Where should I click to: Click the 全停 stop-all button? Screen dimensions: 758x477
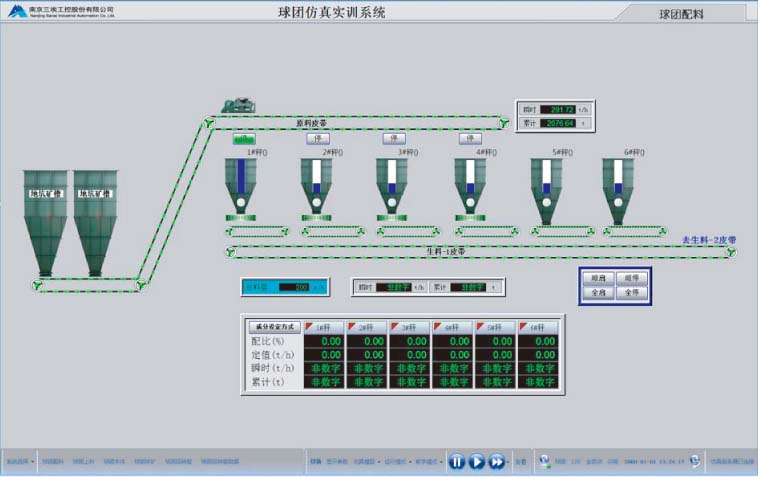tap(630, 293)
